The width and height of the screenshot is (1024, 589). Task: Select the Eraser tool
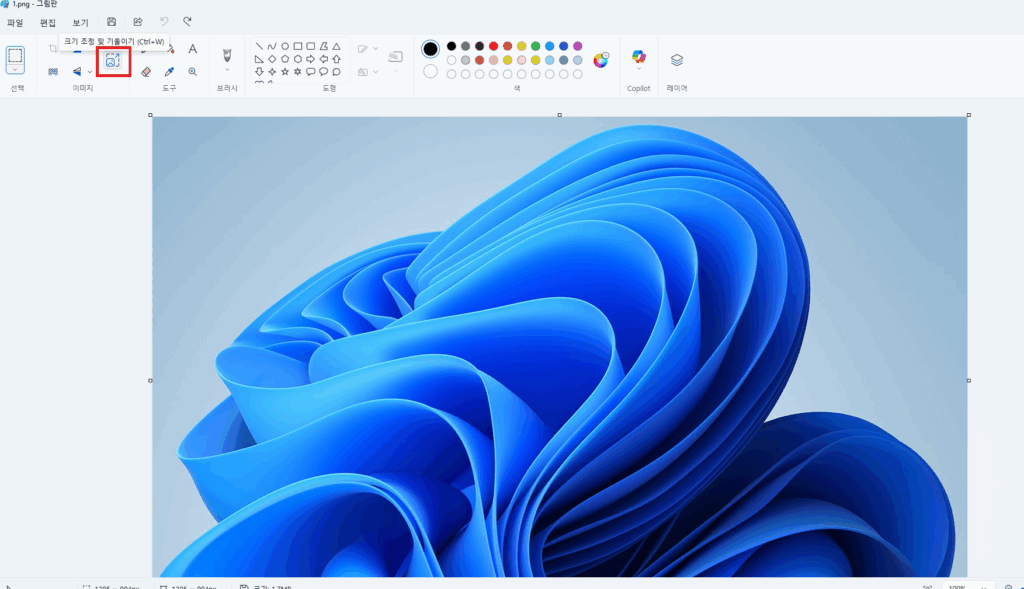click(146, 72)
